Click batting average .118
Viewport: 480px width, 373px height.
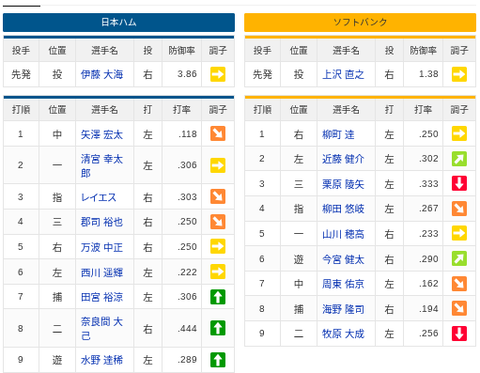(188, 134)
